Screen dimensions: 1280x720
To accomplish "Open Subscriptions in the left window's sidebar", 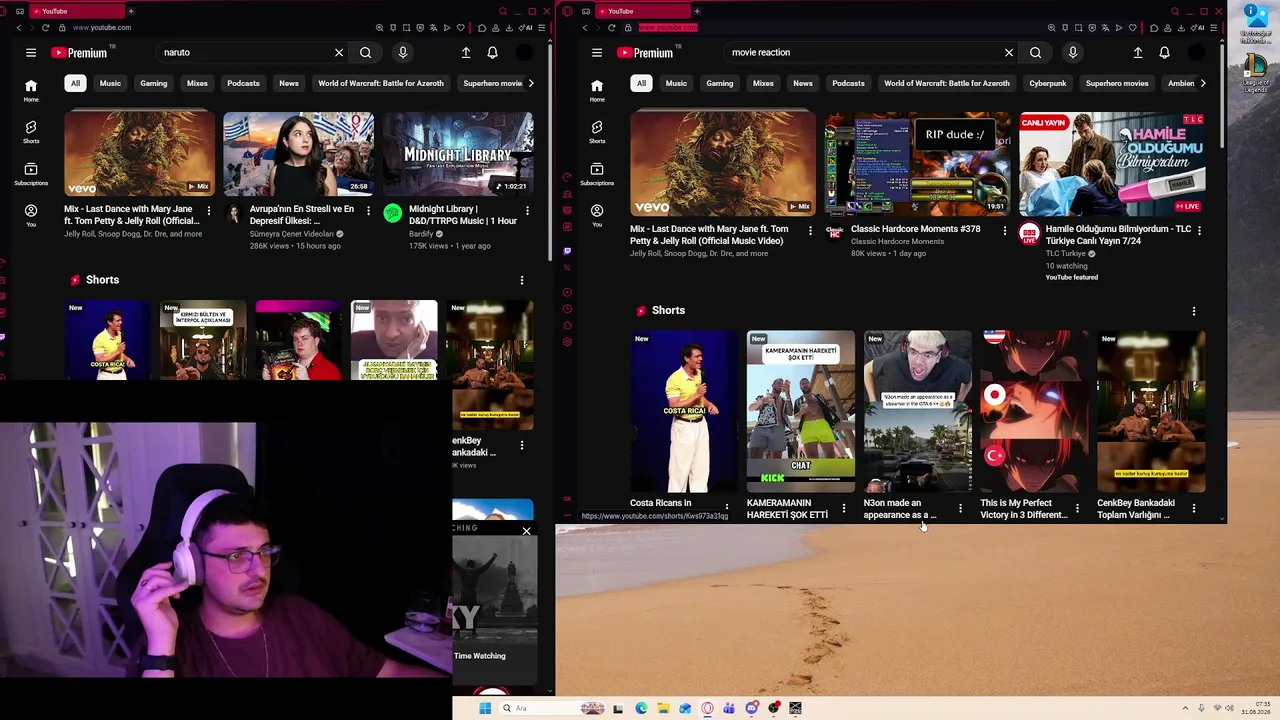I will (31, 174).
